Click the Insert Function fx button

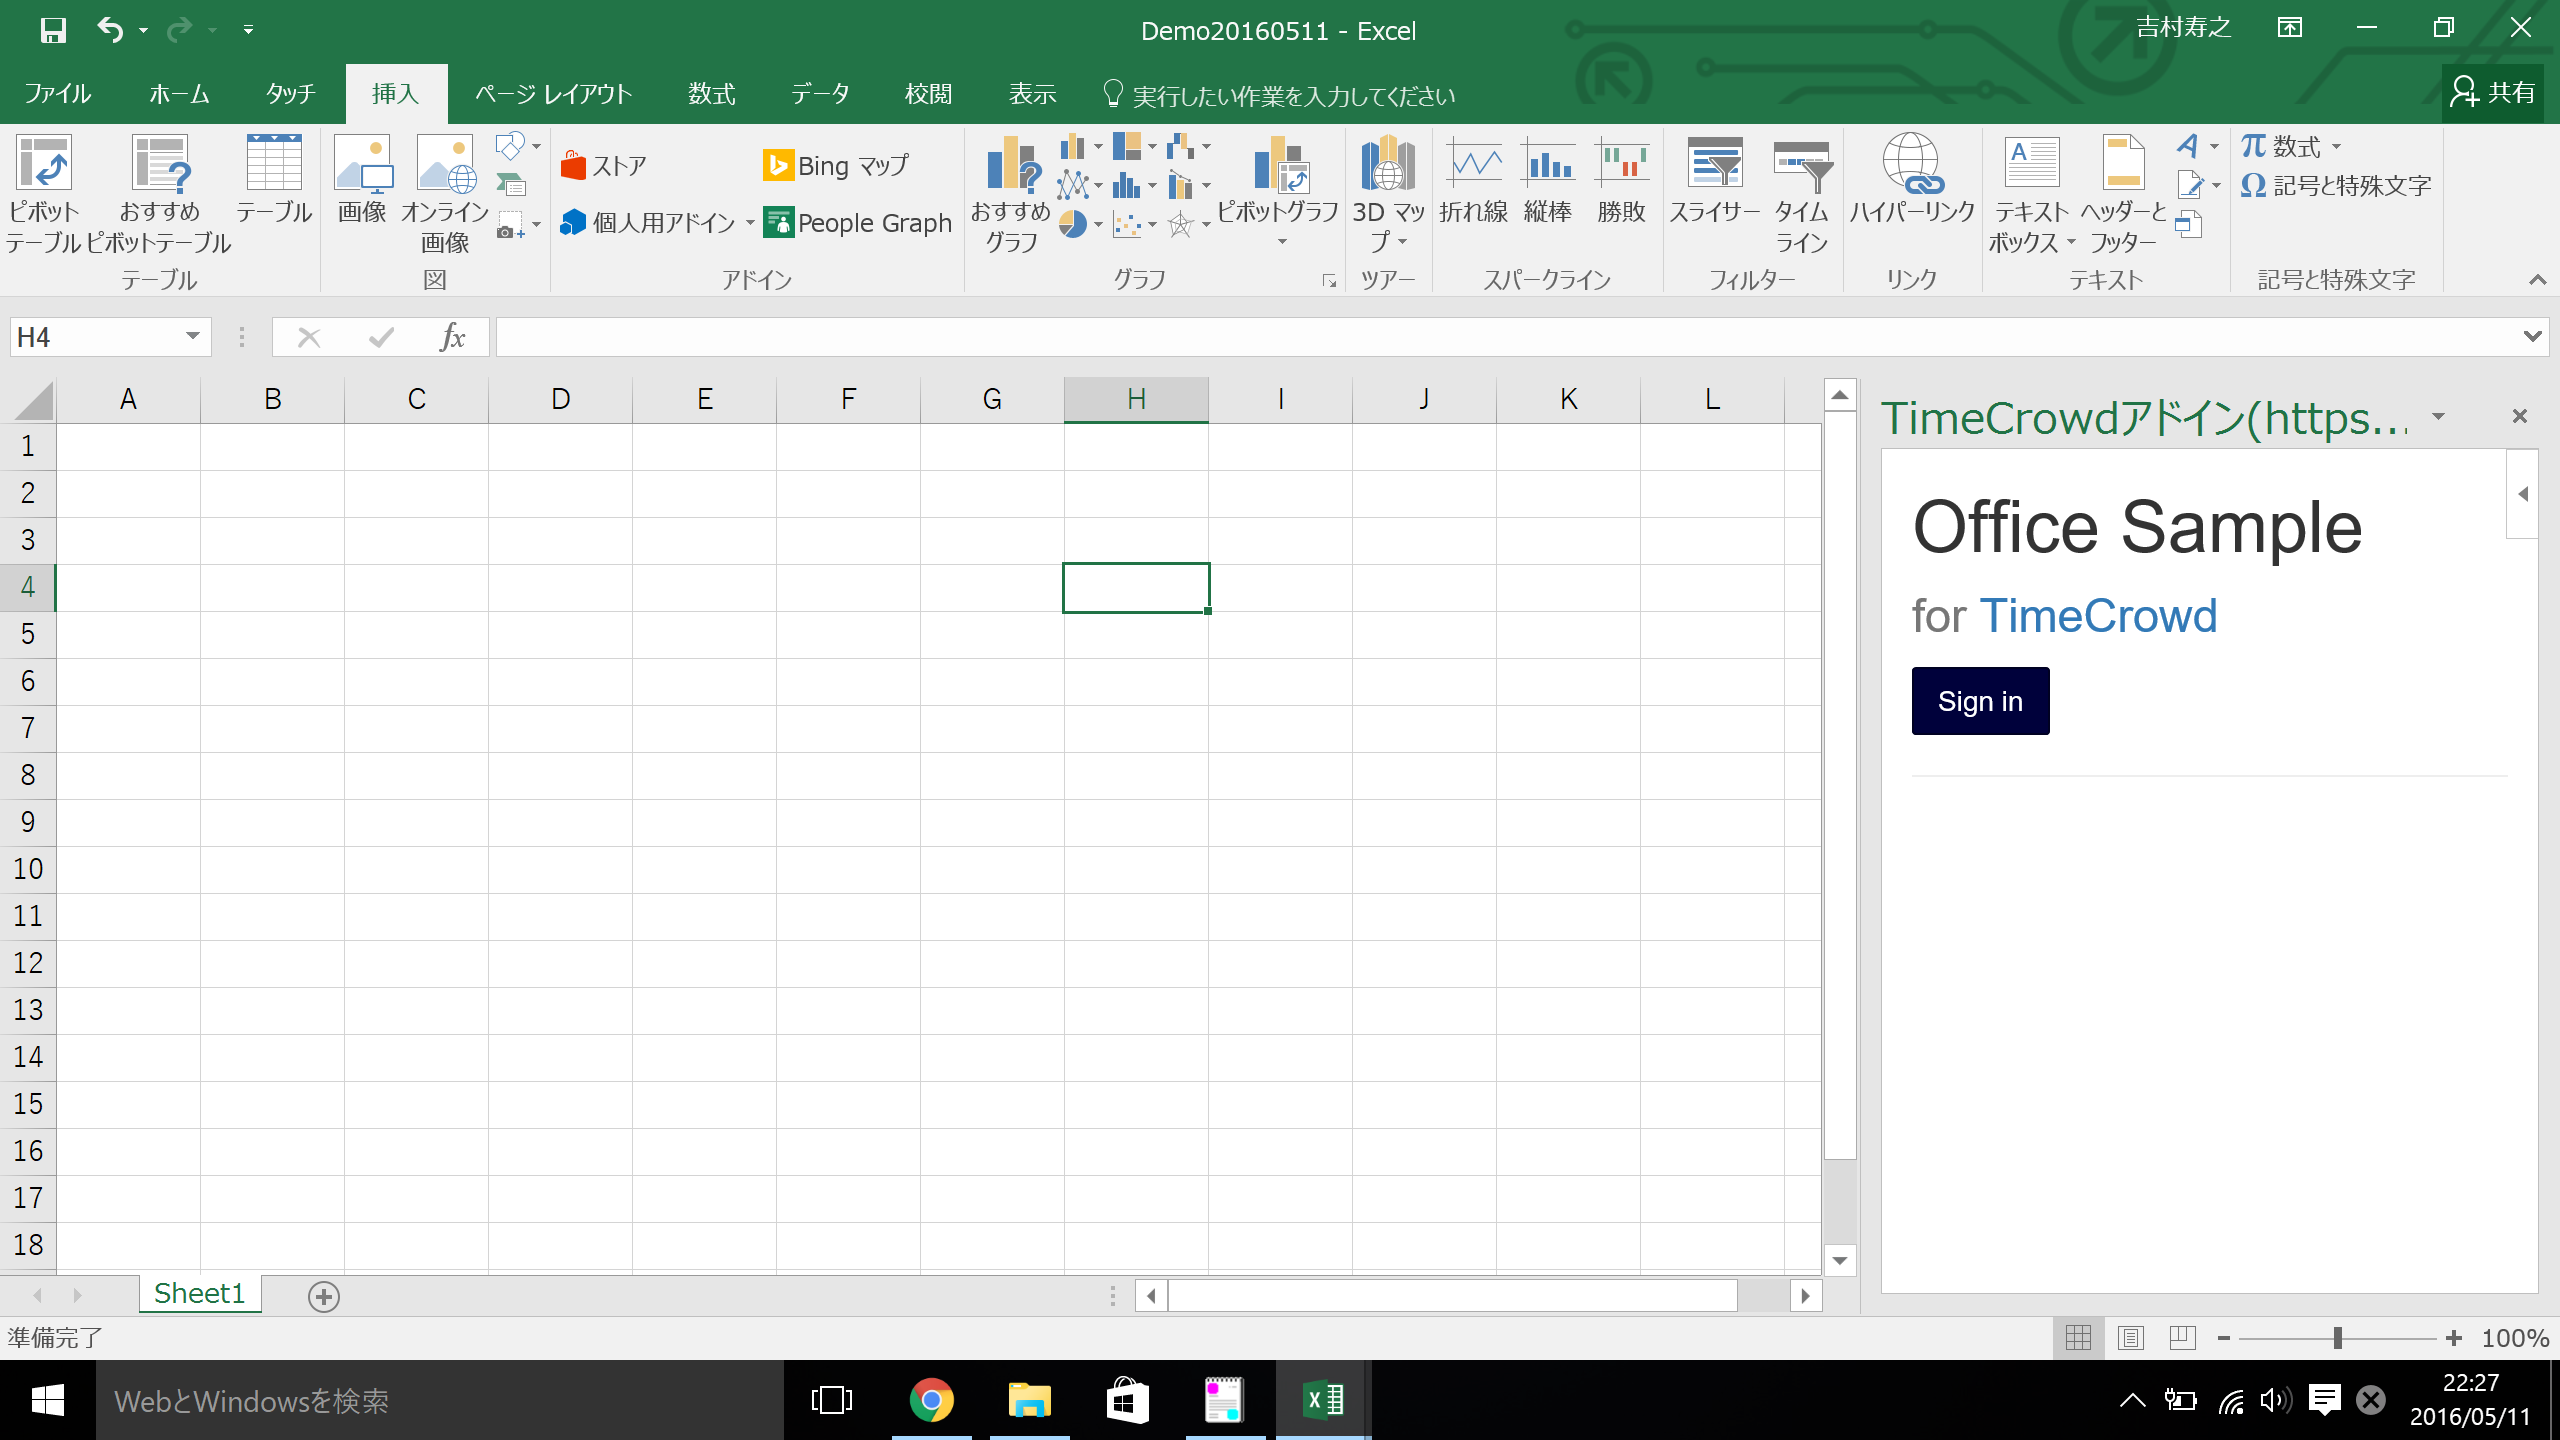tap(452, 337)
